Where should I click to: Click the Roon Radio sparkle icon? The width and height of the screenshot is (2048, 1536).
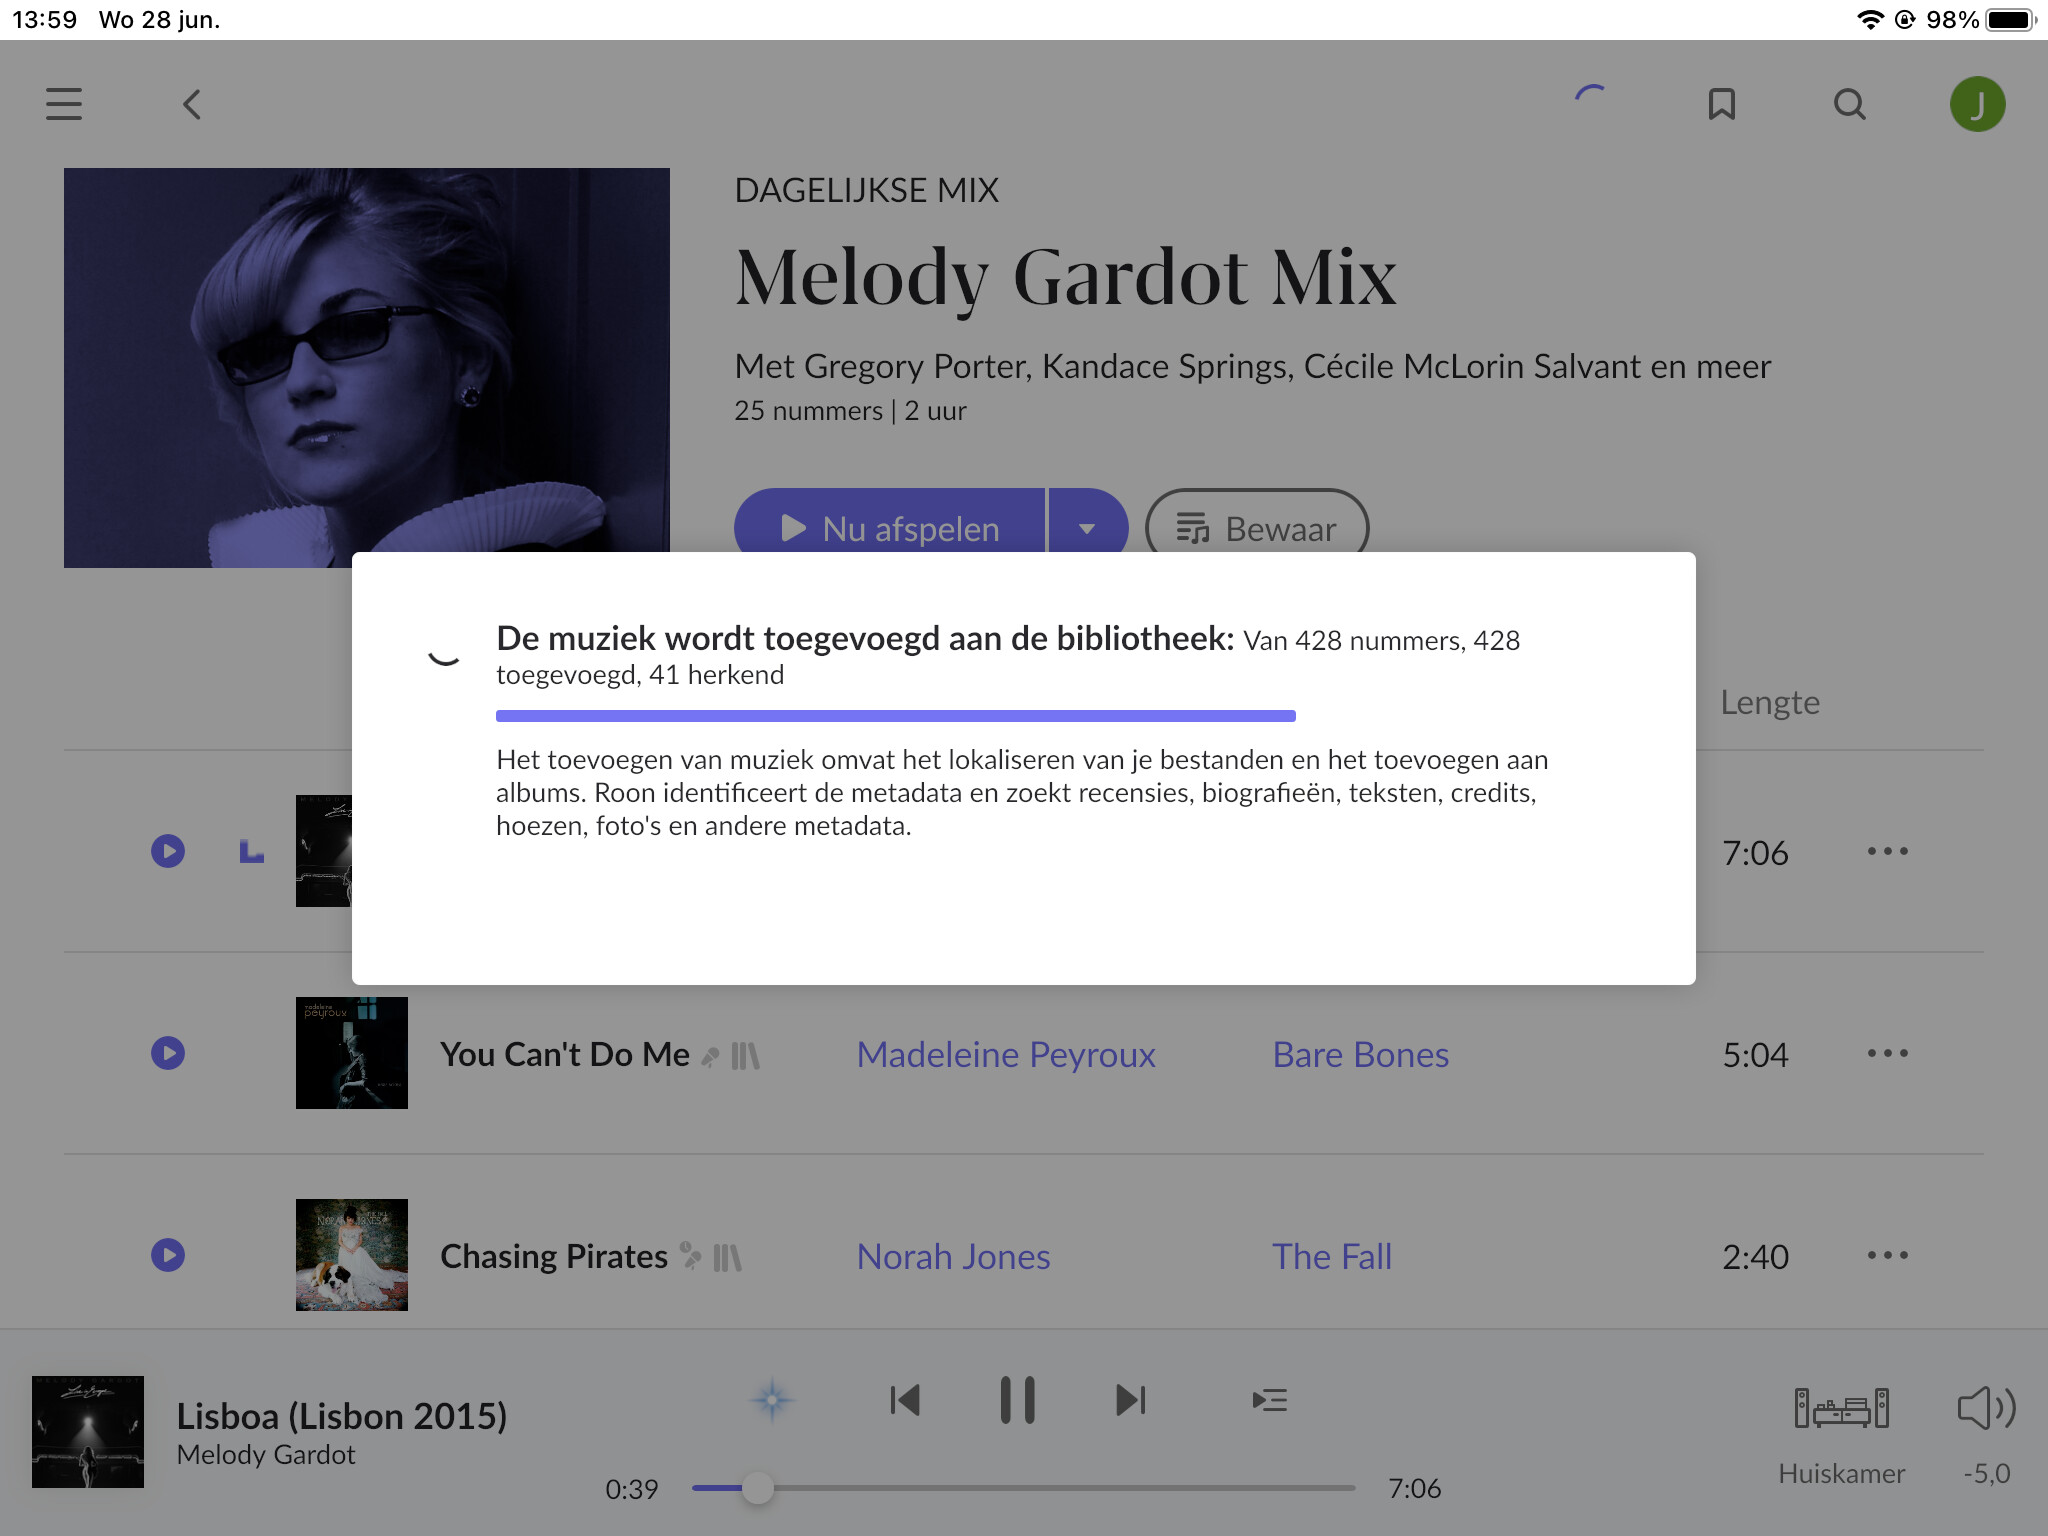770,1400
